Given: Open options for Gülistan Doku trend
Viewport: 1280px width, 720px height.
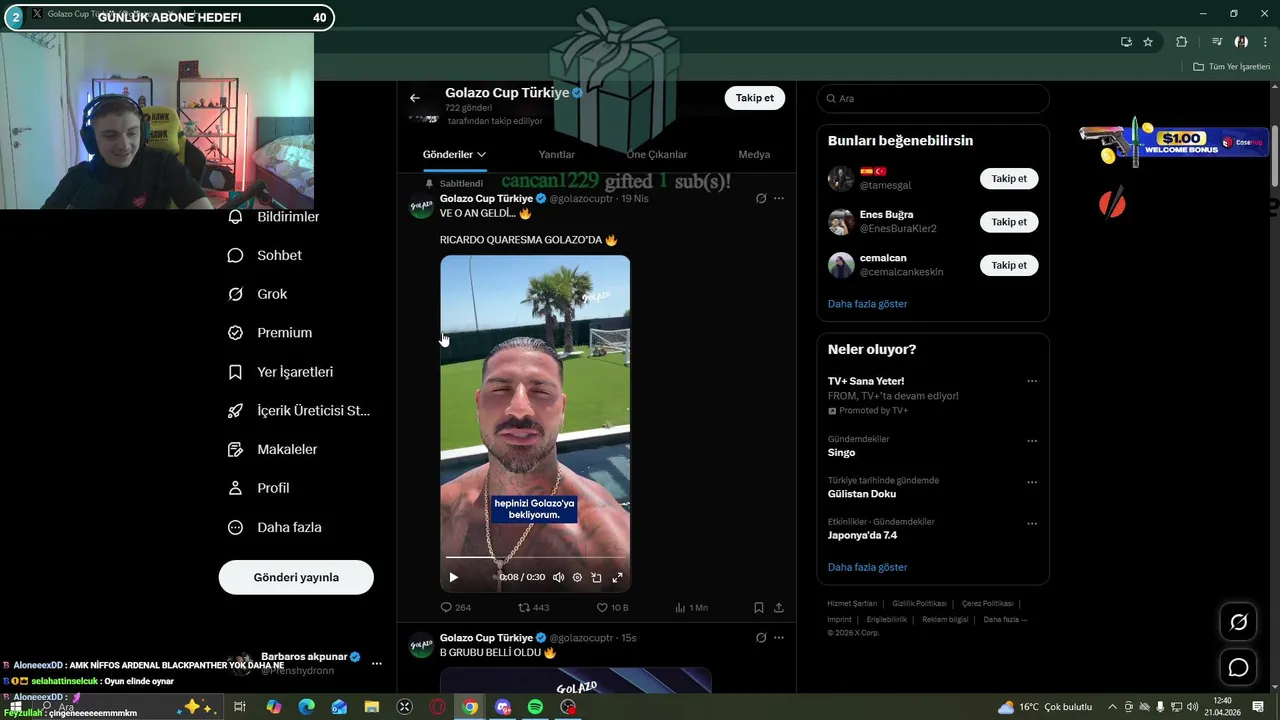Looking at the screenshot, I should [1032, 482].
